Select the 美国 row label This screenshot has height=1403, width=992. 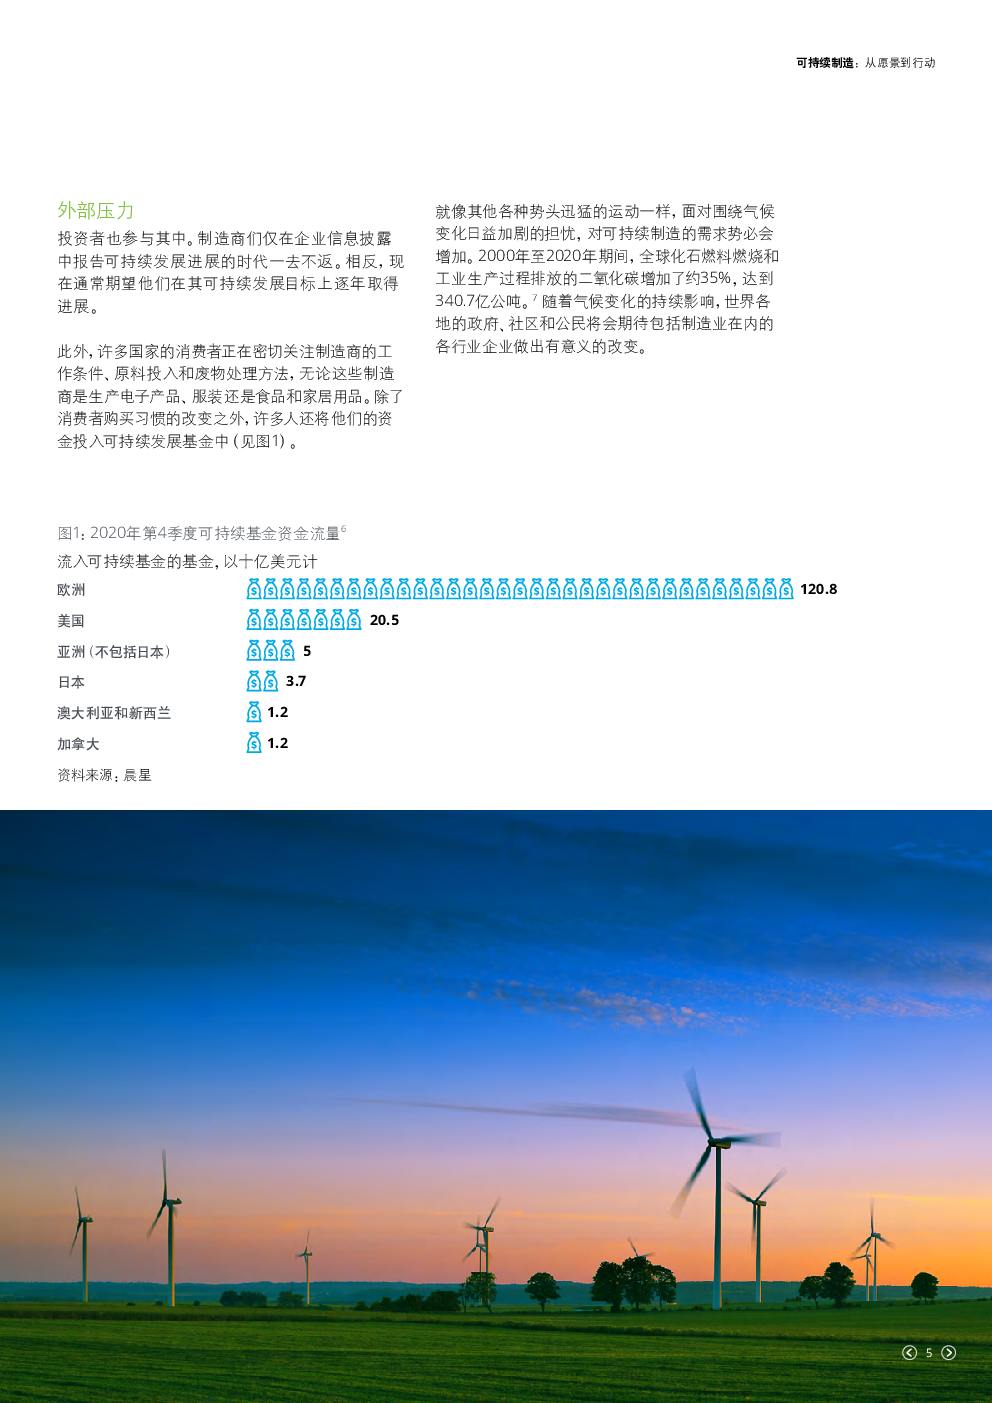(71, 621)
